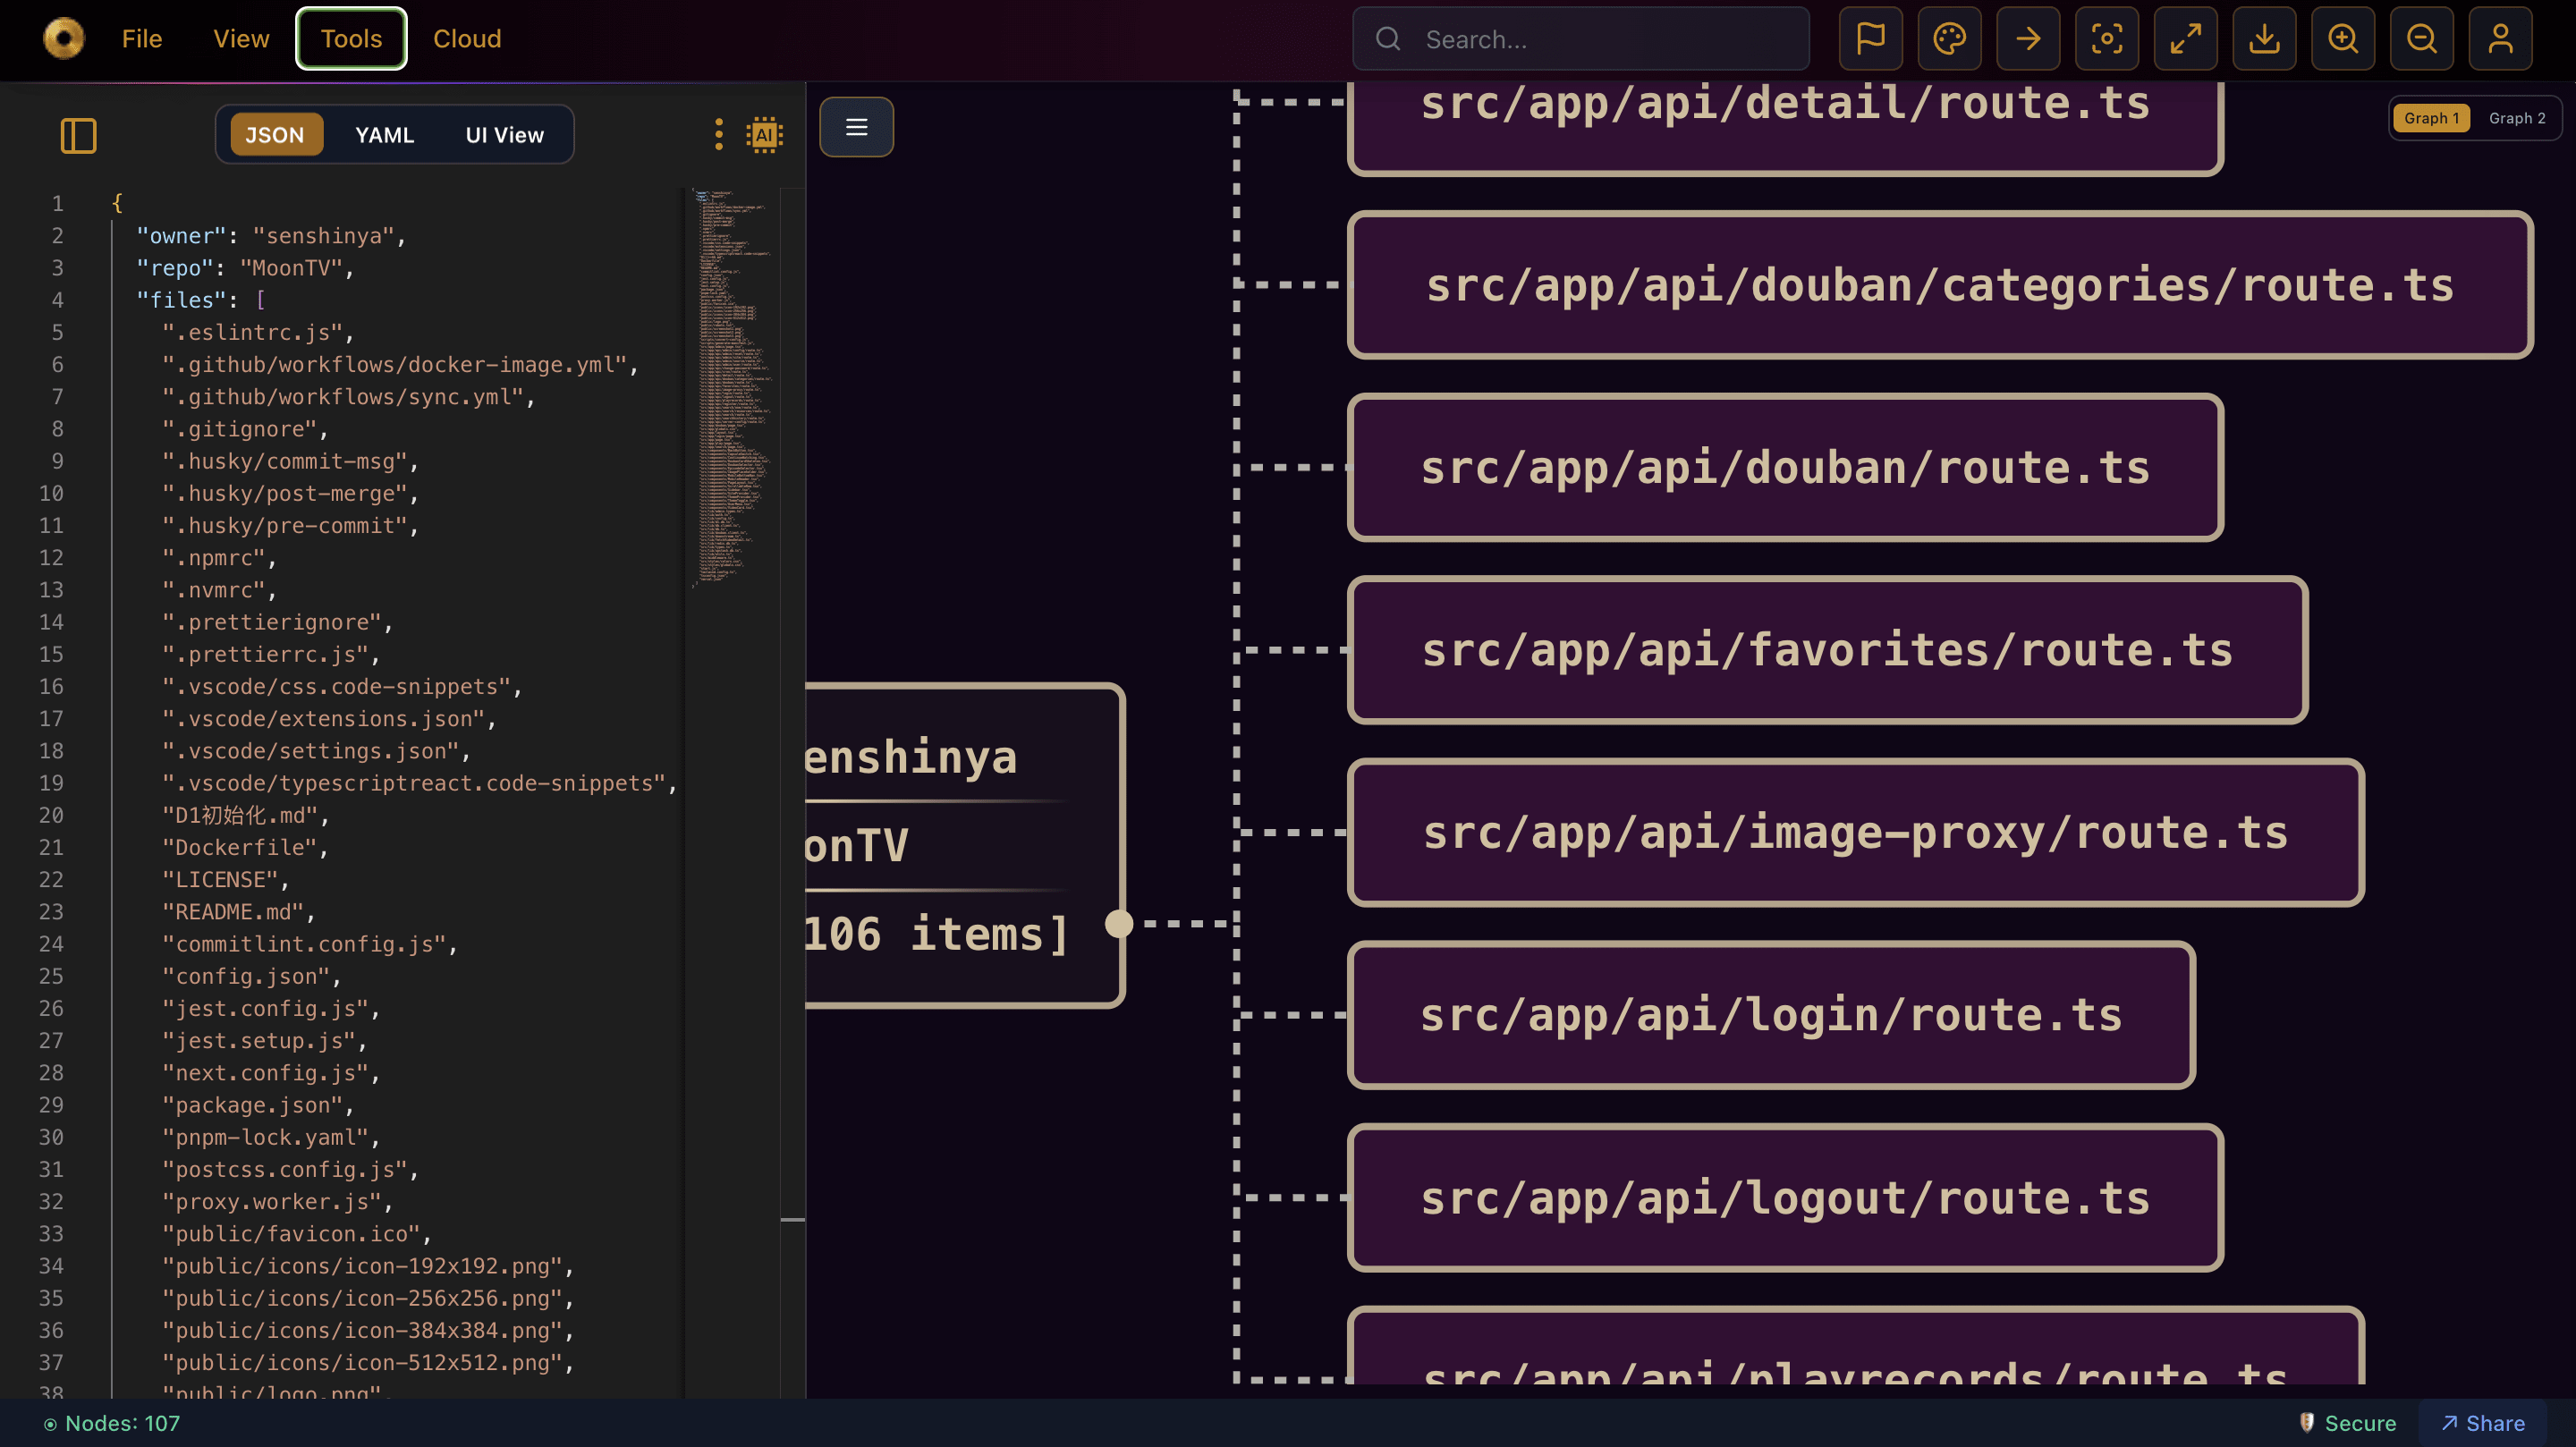Viewport: 2576px width, 1447px height.
Task: Open the File menu
Action: [142, 39]
